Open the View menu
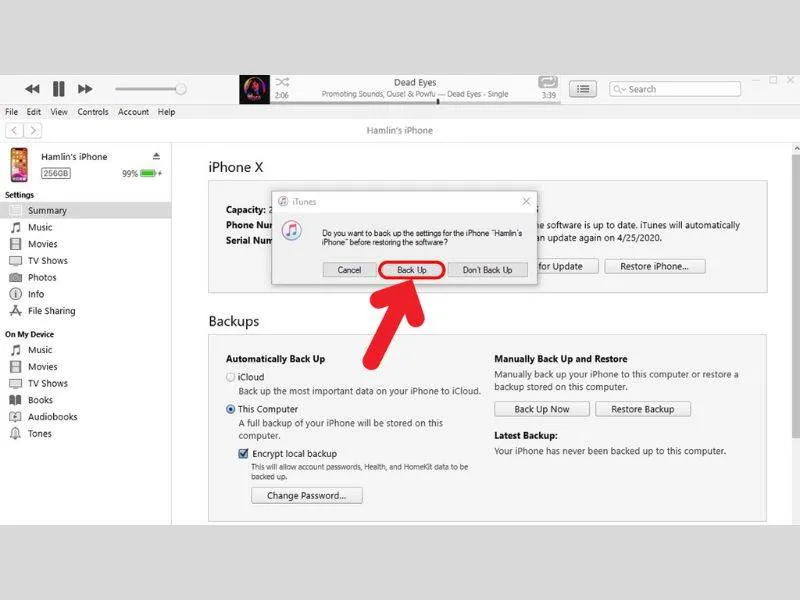This screenshot has height=600, width=800. (x=59, y=112)
